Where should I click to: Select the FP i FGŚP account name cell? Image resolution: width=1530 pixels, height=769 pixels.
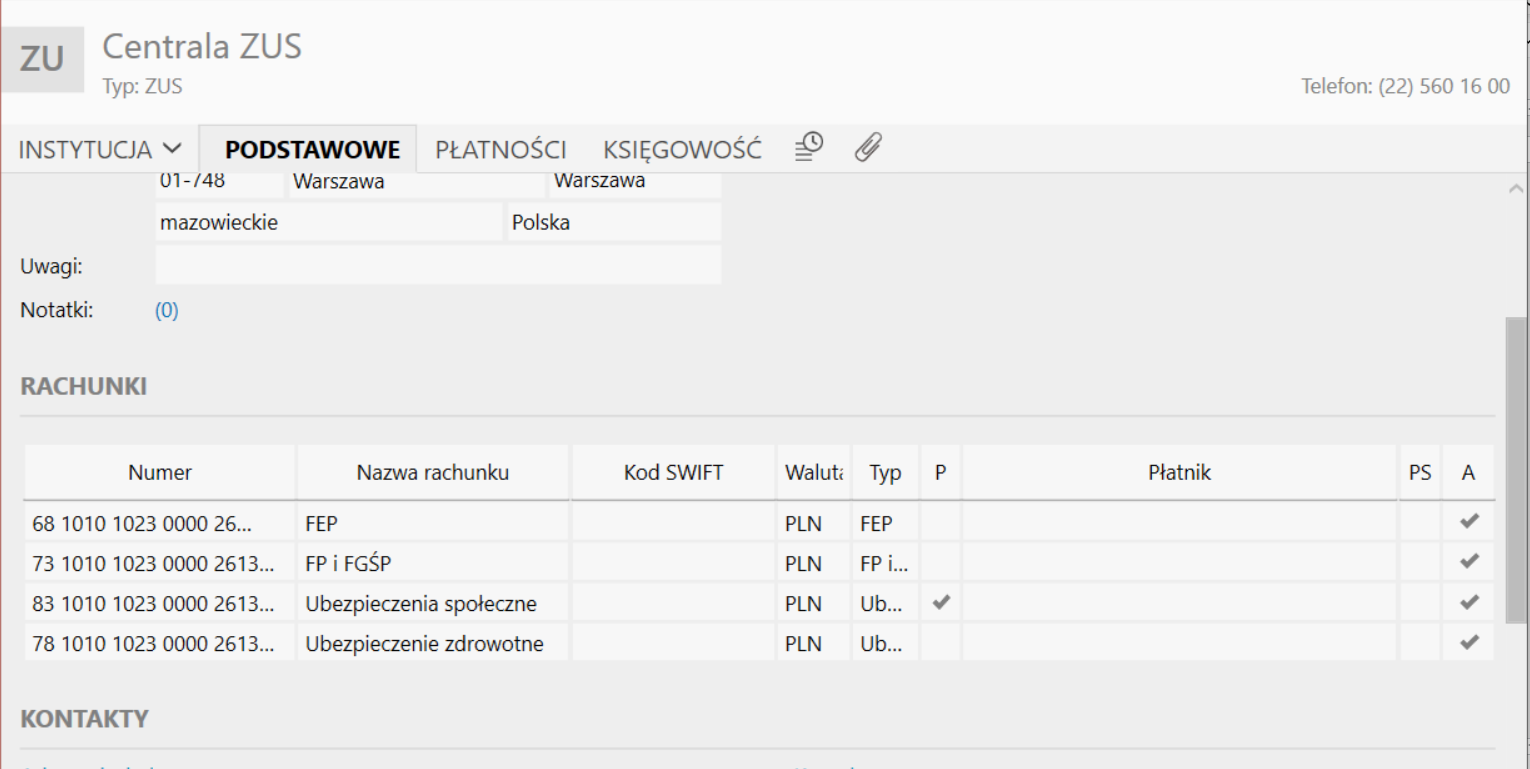433,563
